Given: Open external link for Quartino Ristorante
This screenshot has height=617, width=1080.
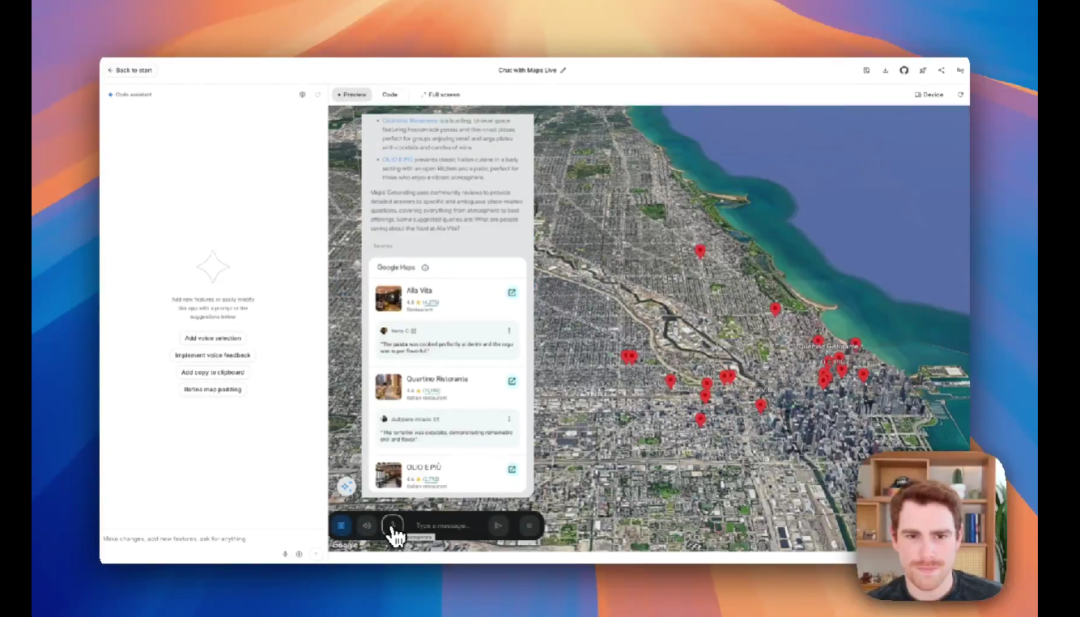Looking at the screenshot, I should pyautogui.click(x=512, y=381).
